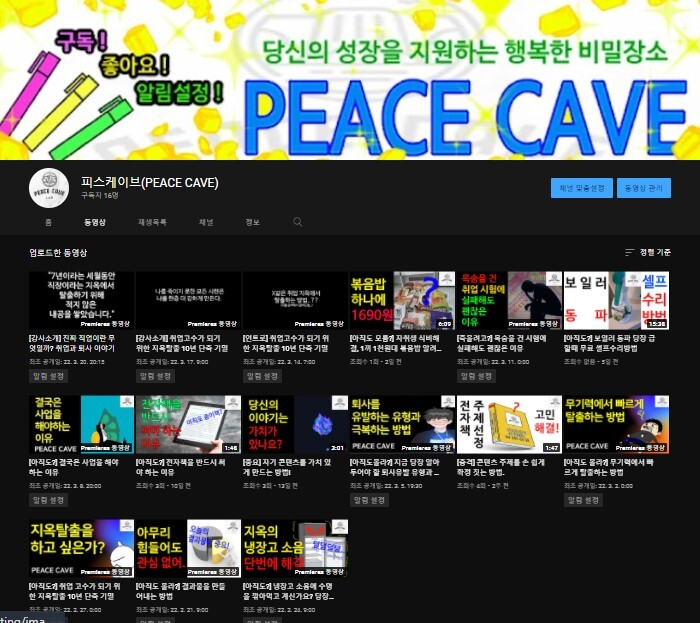Image resolution: width=700 pixels, height=623 pixels.
Task: Click title '[아직도?] 냉장고 소음에 수명을 깎아먹고'
Action: tap(288, 591)
